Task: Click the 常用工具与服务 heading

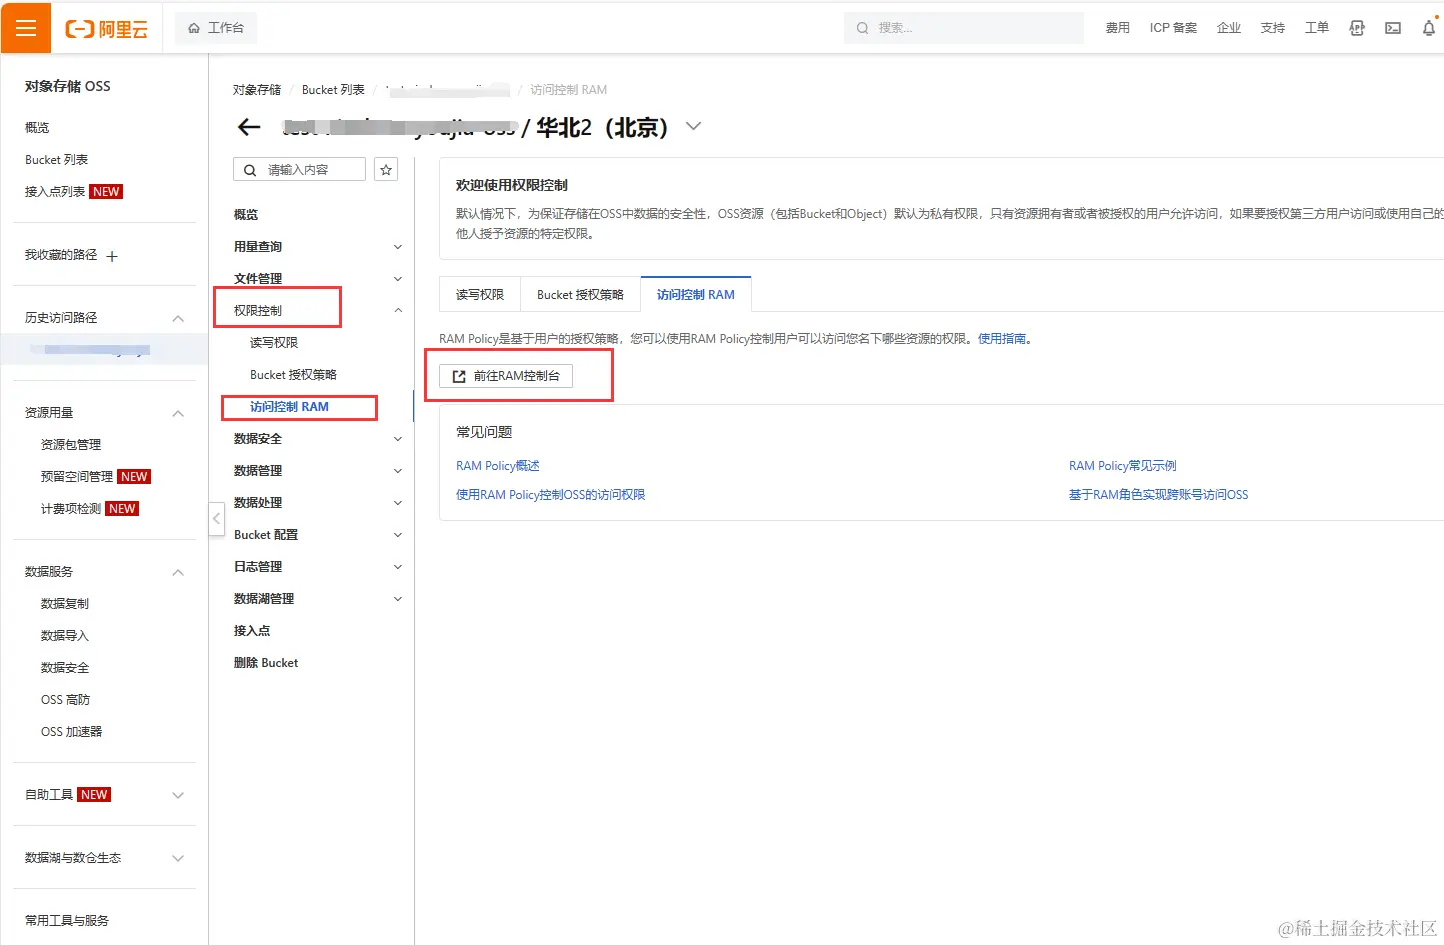Action: 67,921
